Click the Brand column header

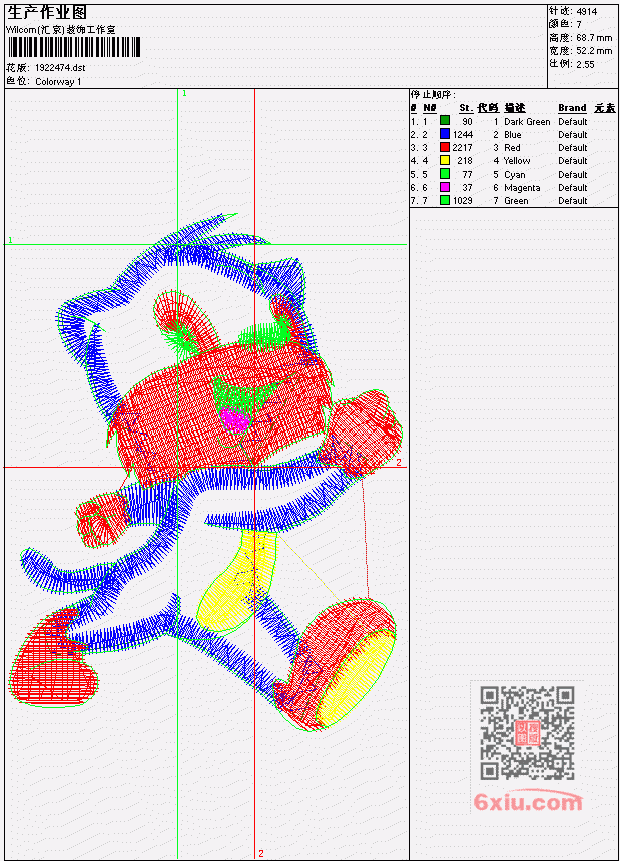point(572,108)
